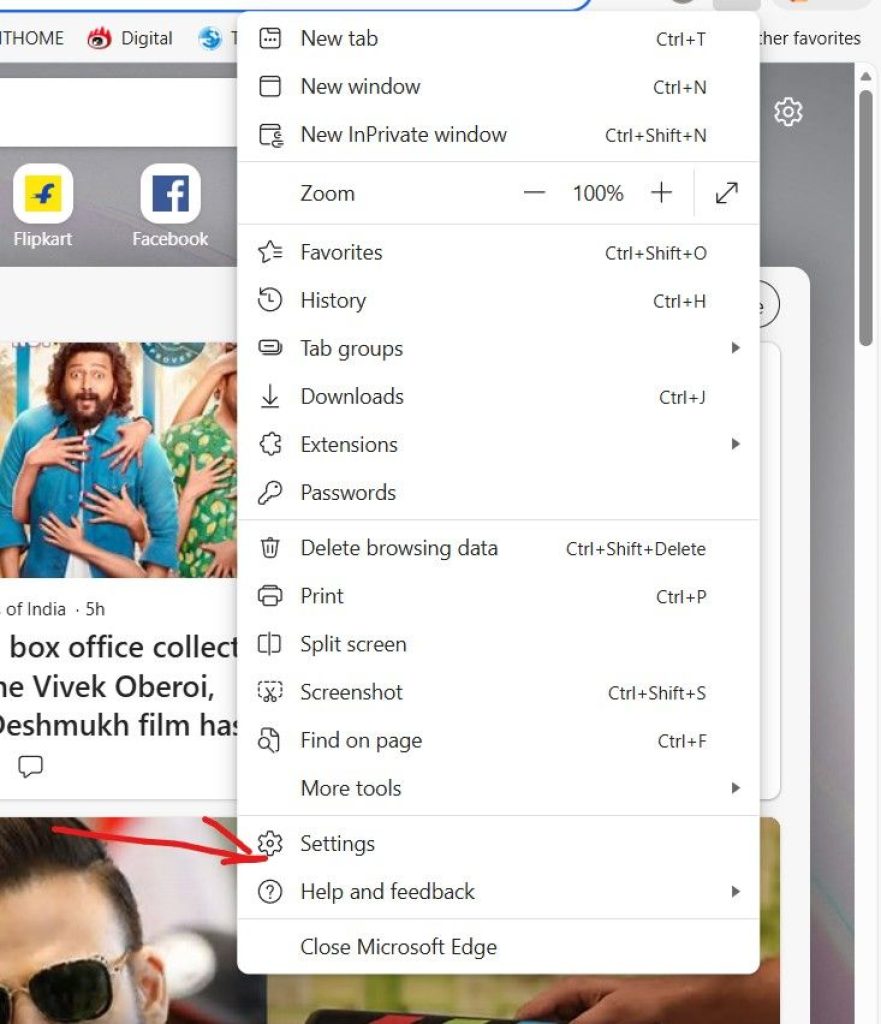
Task: Open a New InPrivate window
Action: click(x=403, y=135)
